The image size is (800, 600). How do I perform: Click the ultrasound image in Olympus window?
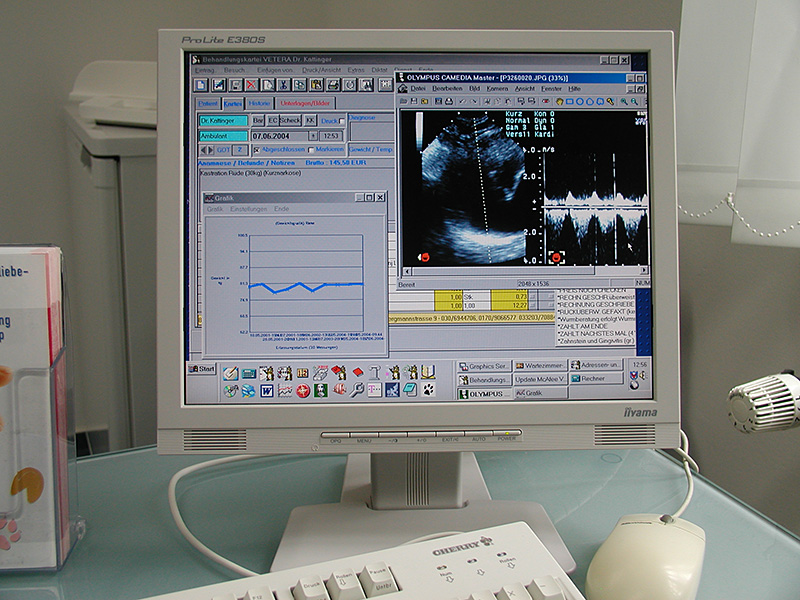tap(524, 187)
